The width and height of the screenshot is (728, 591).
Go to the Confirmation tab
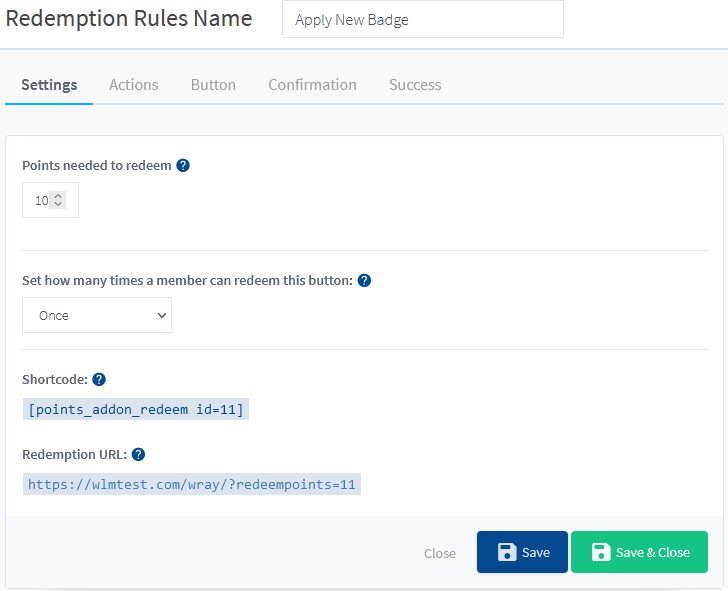pyautogui.click(x=312, y=84)
